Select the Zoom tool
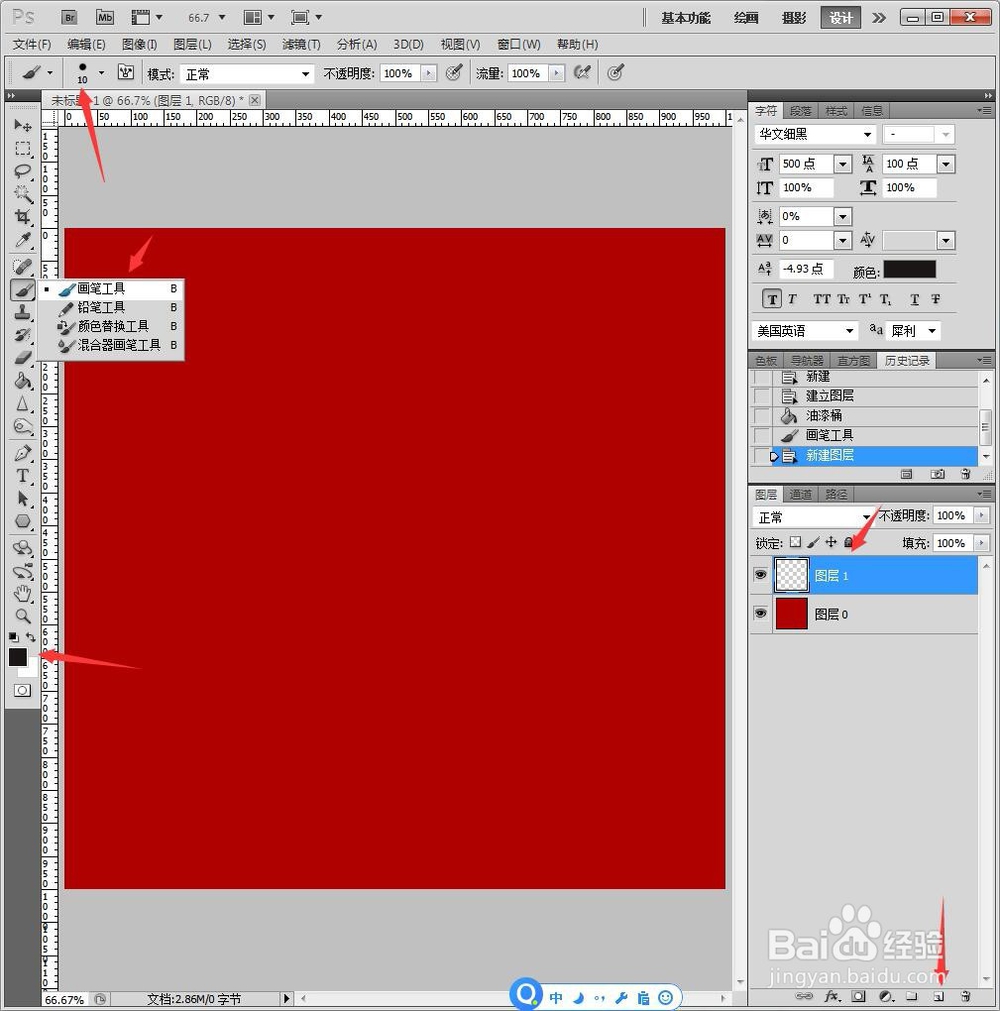 pos(23,616)
